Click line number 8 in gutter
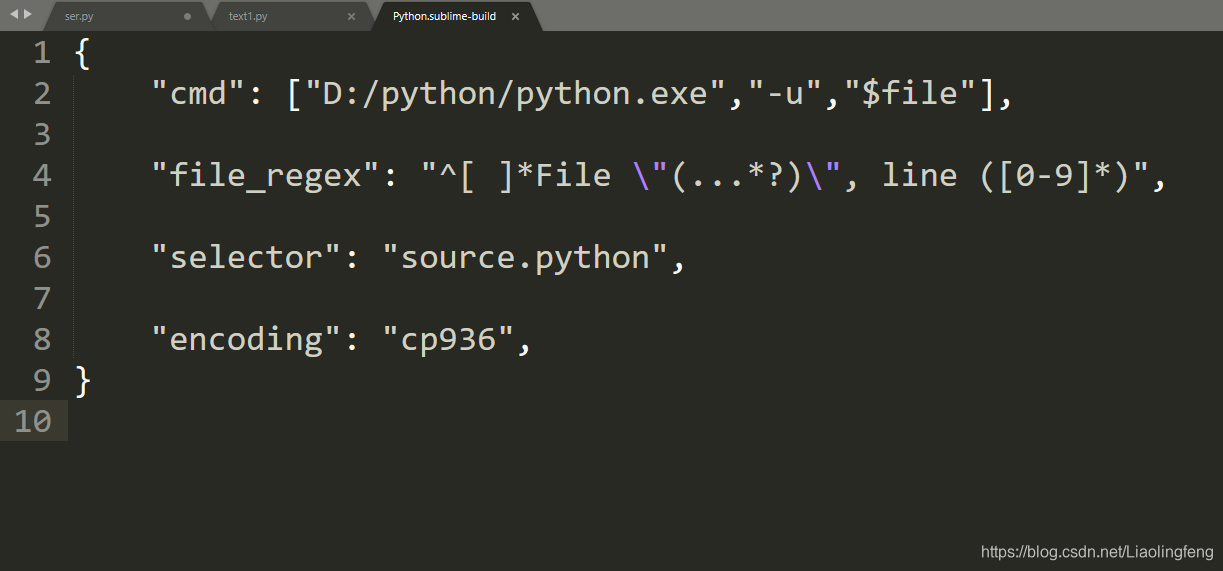Screen dimensions: 1223x571 click(x=42, y=340)
